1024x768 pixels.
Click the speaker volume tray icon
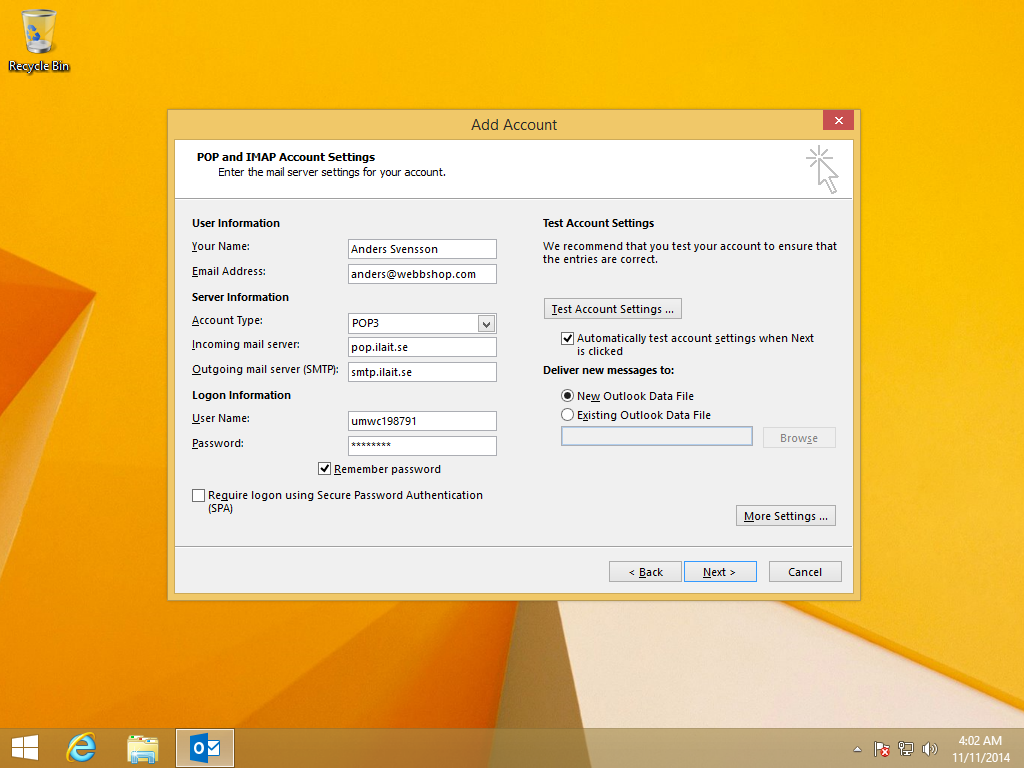tap(930, 748)
